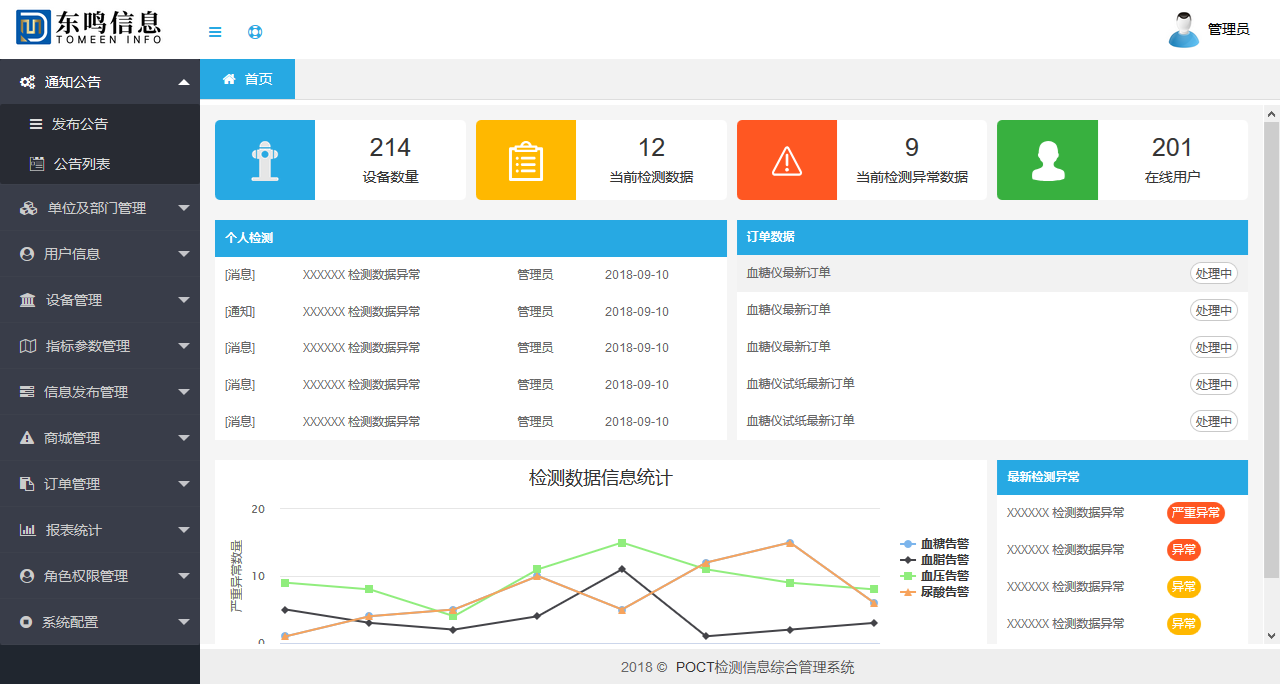Click the yellow clipboard 当前检测数据 icon
1280x684 pixels.
[x=526, y=160]
